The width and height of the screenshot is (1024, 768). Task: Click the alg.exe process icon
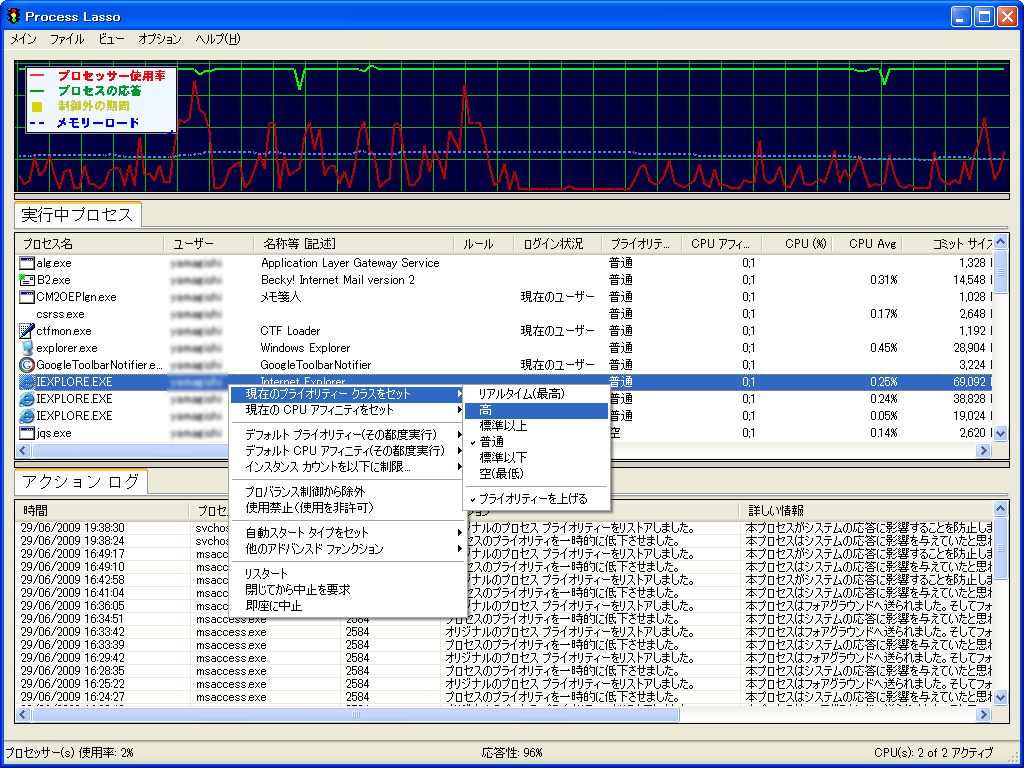point(27,263)
